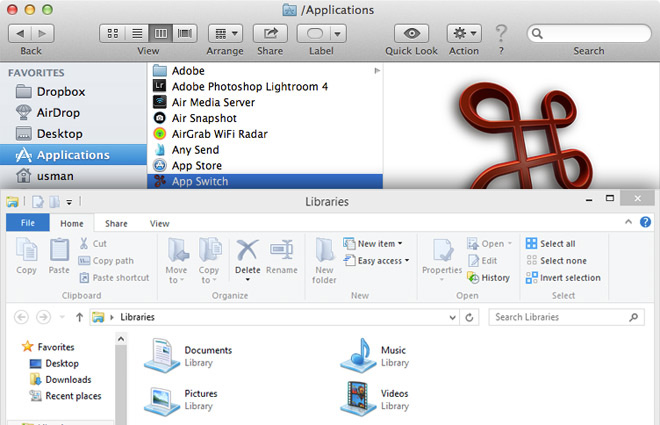Open the Arrange dropdown in Finder
The width and height of the screenshot is (660, 425).
[226, 34]
